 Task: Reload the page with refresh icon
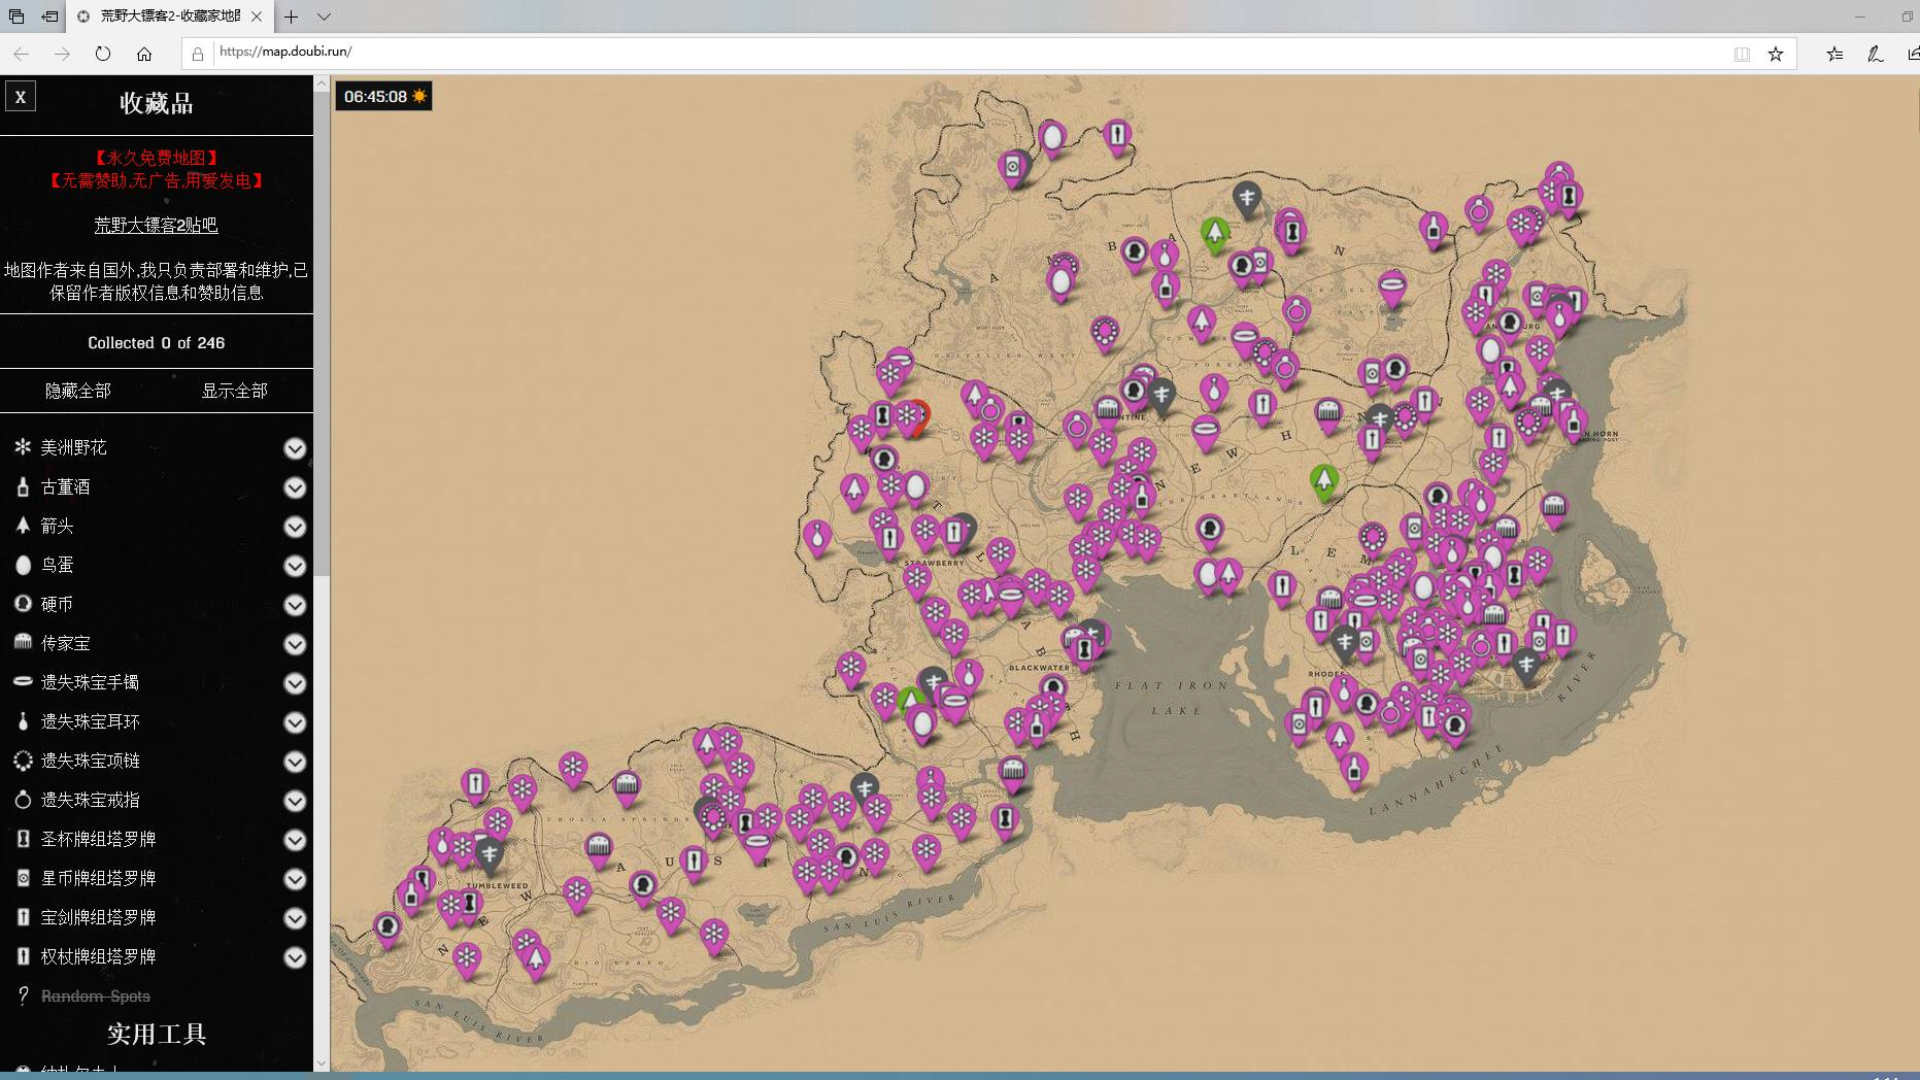[103, 54]
